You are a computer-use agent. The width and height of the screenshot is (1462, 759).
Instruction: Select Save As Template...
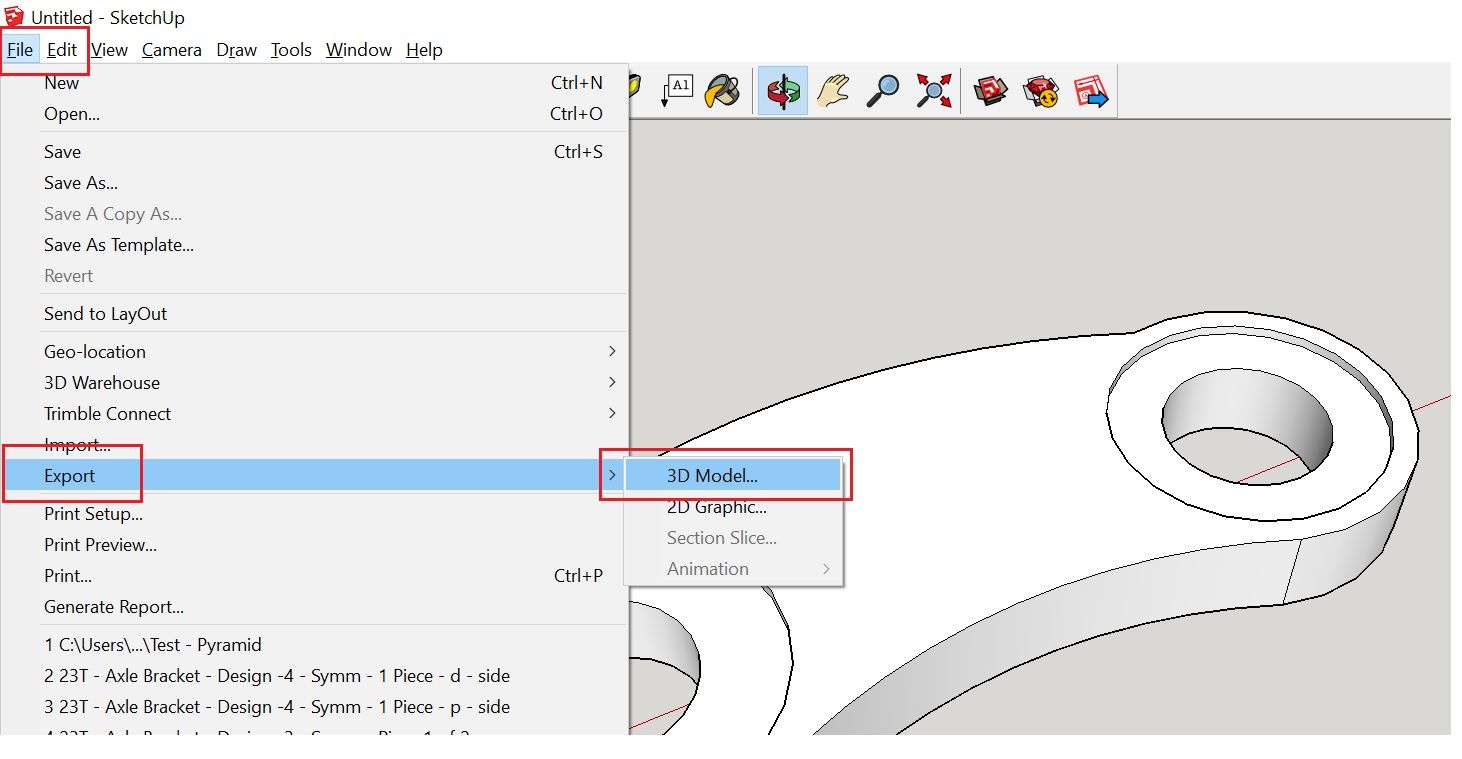[x=118, y=244]
